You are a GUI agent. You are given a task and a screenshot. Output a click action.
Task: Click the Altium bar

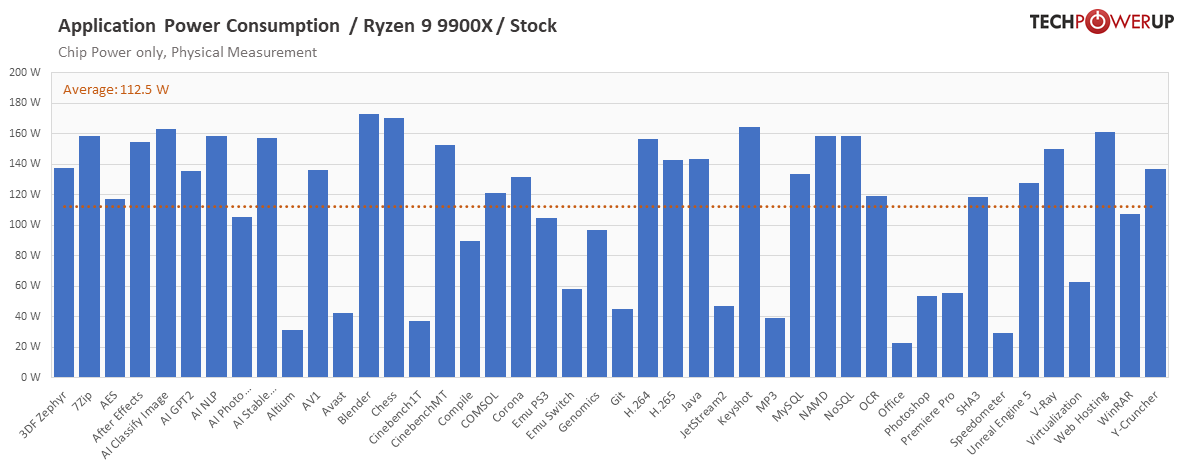pyautogui.click(x=292, y=354)
